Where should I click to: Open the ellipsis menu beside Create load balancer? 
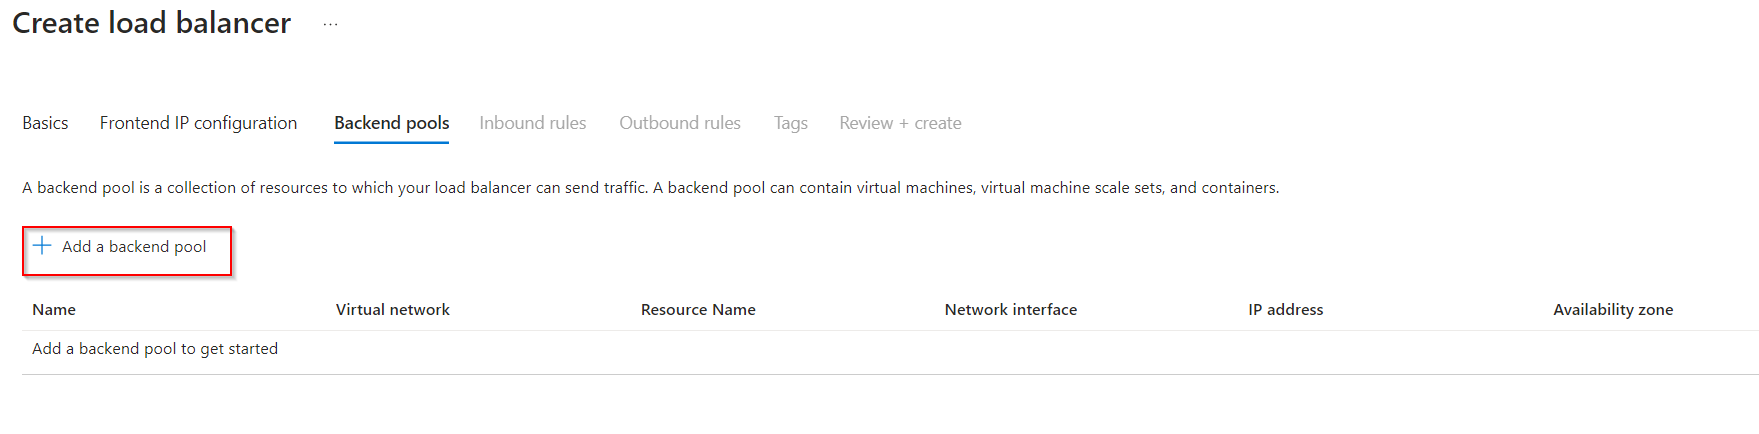(330, 24)
